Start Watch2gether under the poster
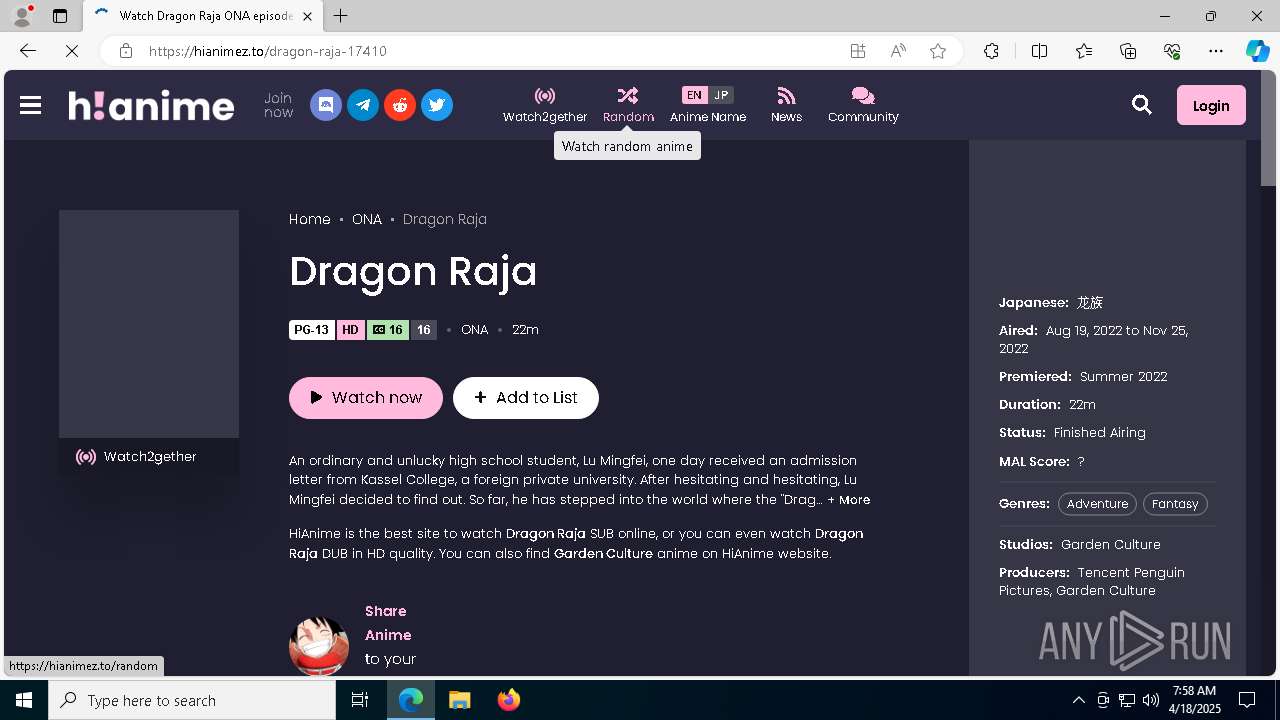 [149, 457]
